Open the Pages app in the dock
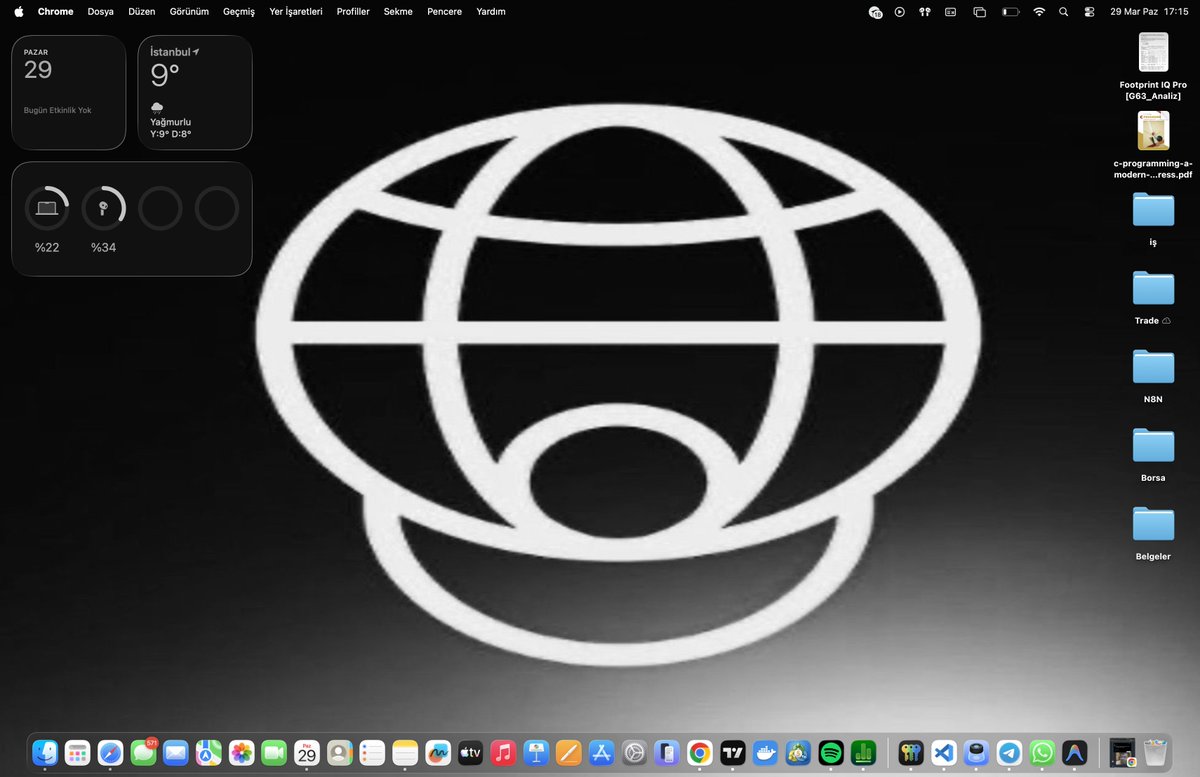 click(x=568, y=752)
